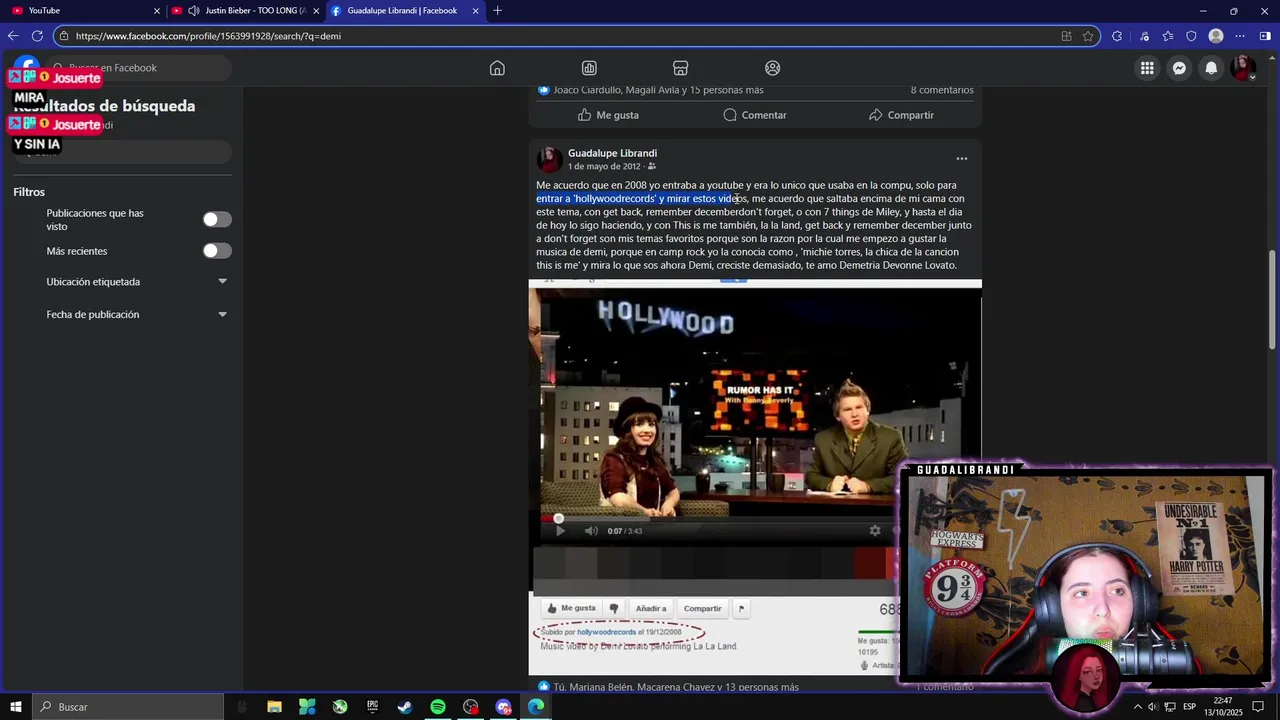Screen dimensions: 1280x720
Task: Open the Messenger chats icon
Action: (x=1179, y=68)
